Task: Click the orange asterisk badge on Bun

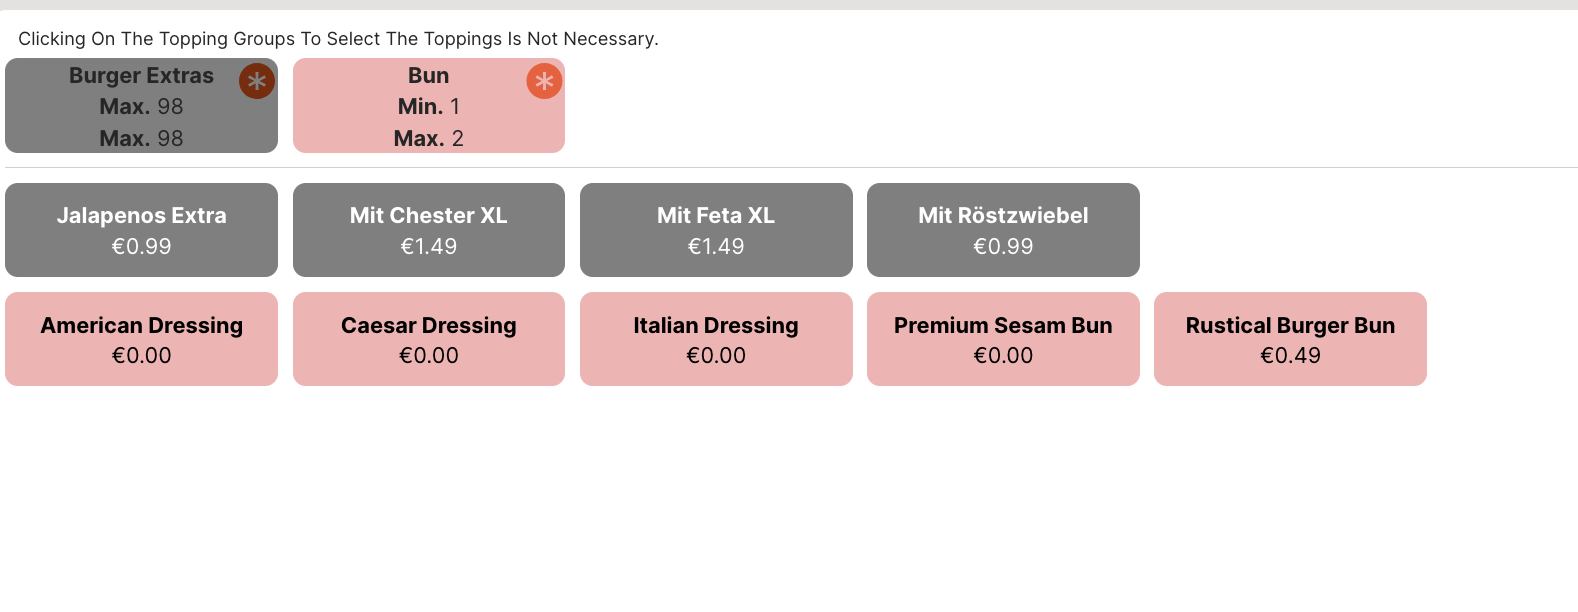Action: pos(544,81)
